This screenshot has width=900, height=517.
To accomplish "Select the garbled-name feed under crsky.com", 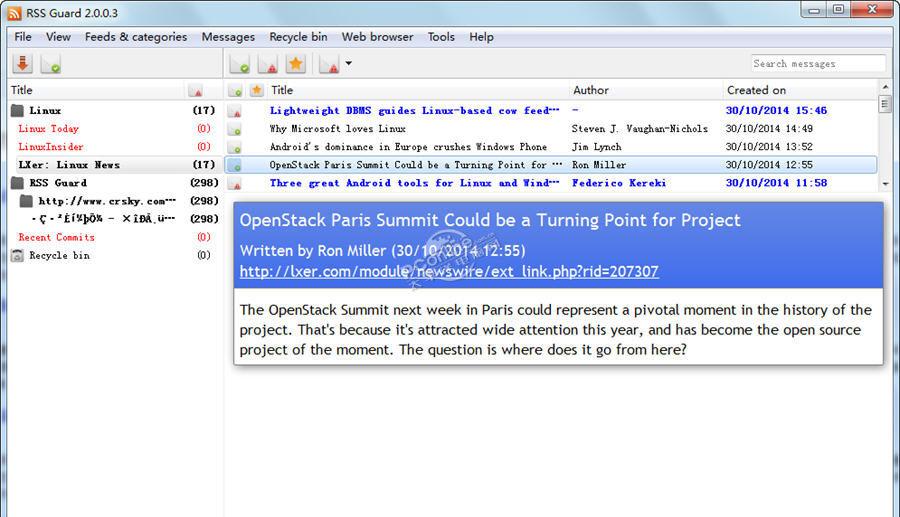I will point(103,219).
